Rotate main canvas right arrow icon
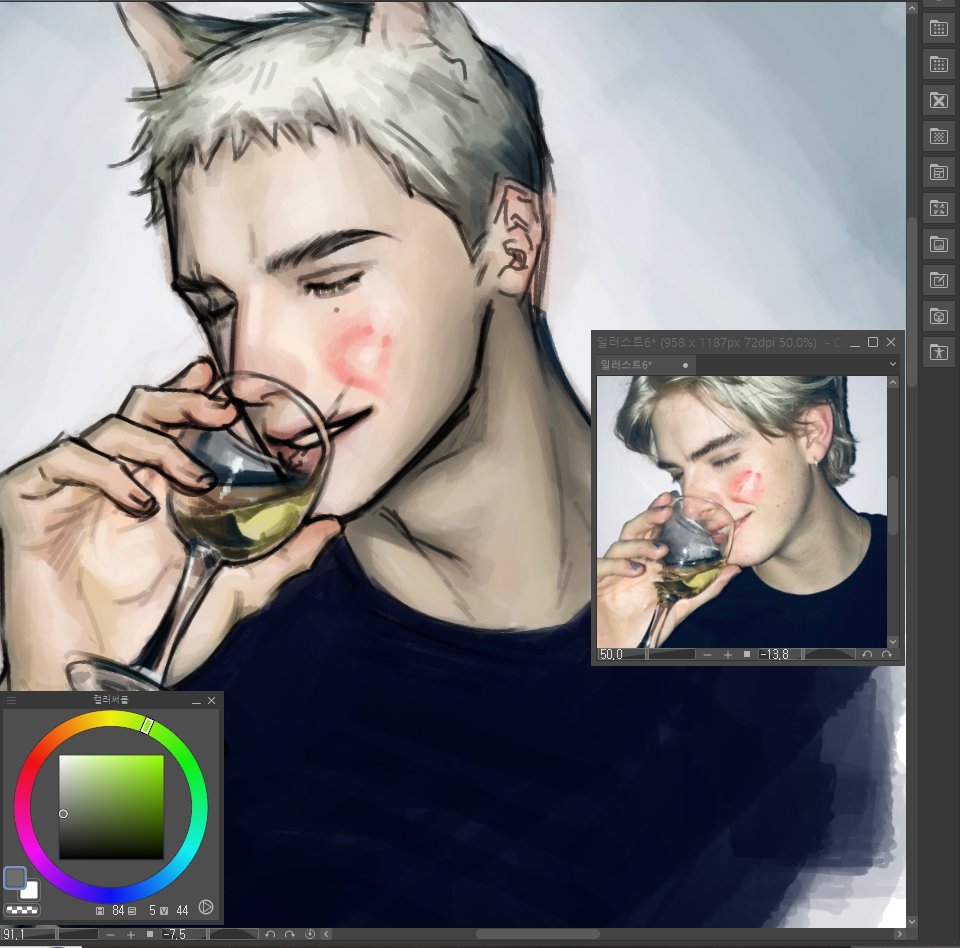 coord(290,935)
